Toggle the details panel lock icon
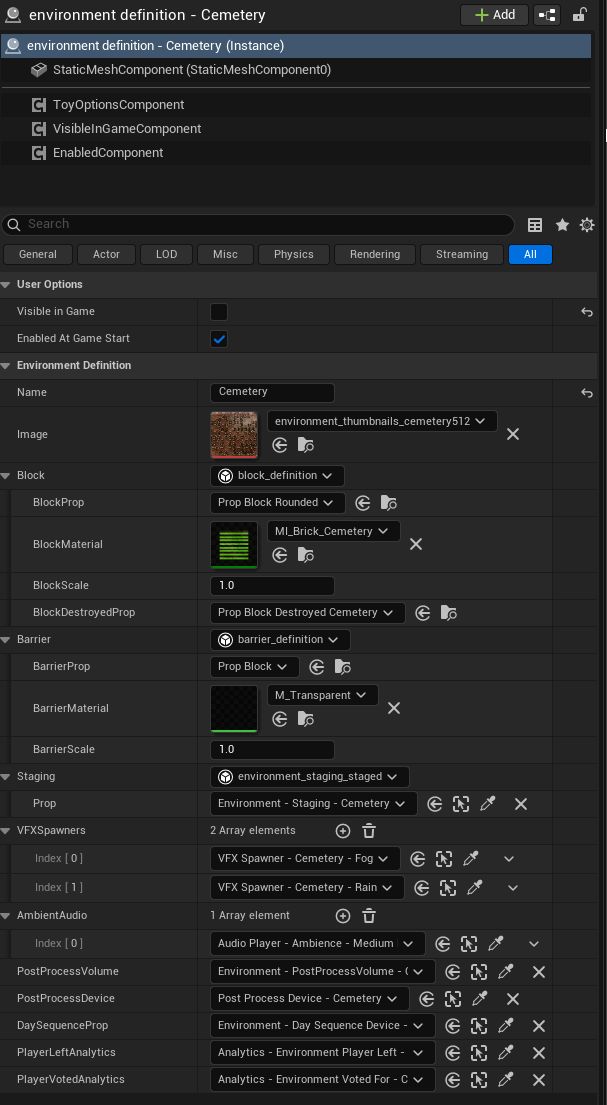 coord(580,15)
